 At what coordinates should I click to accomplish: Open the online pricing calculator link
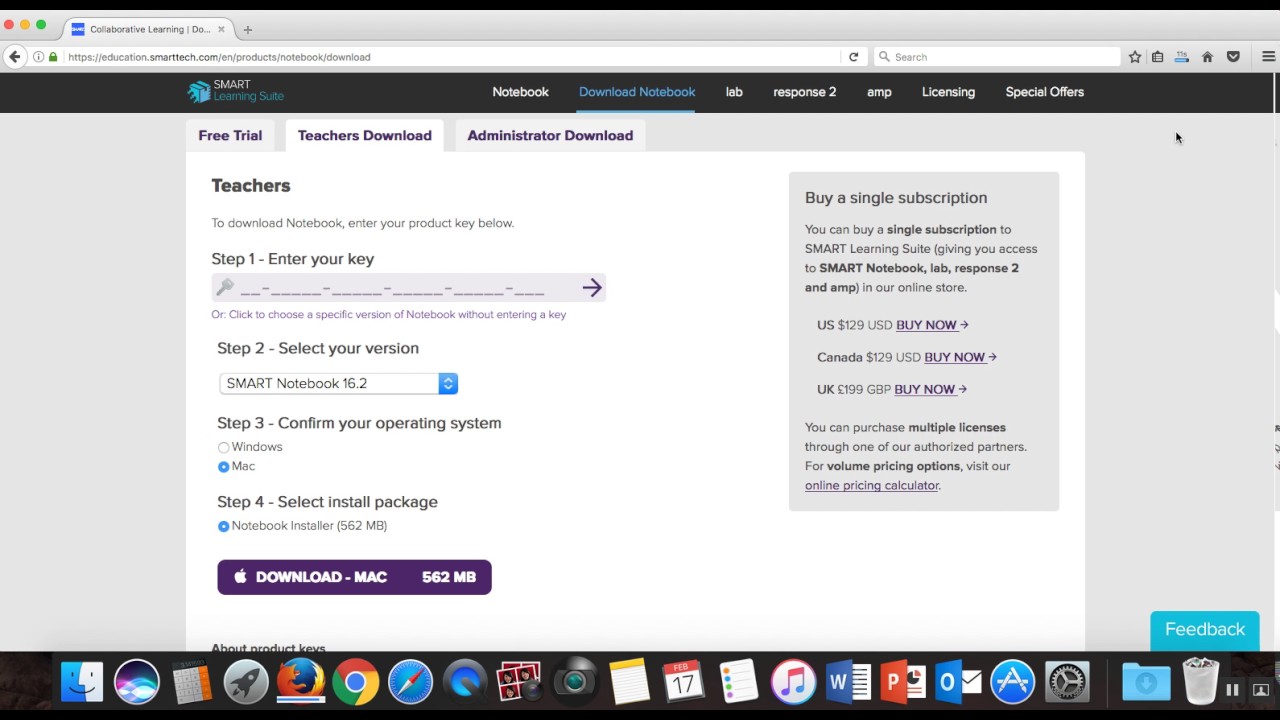(872, 485)
